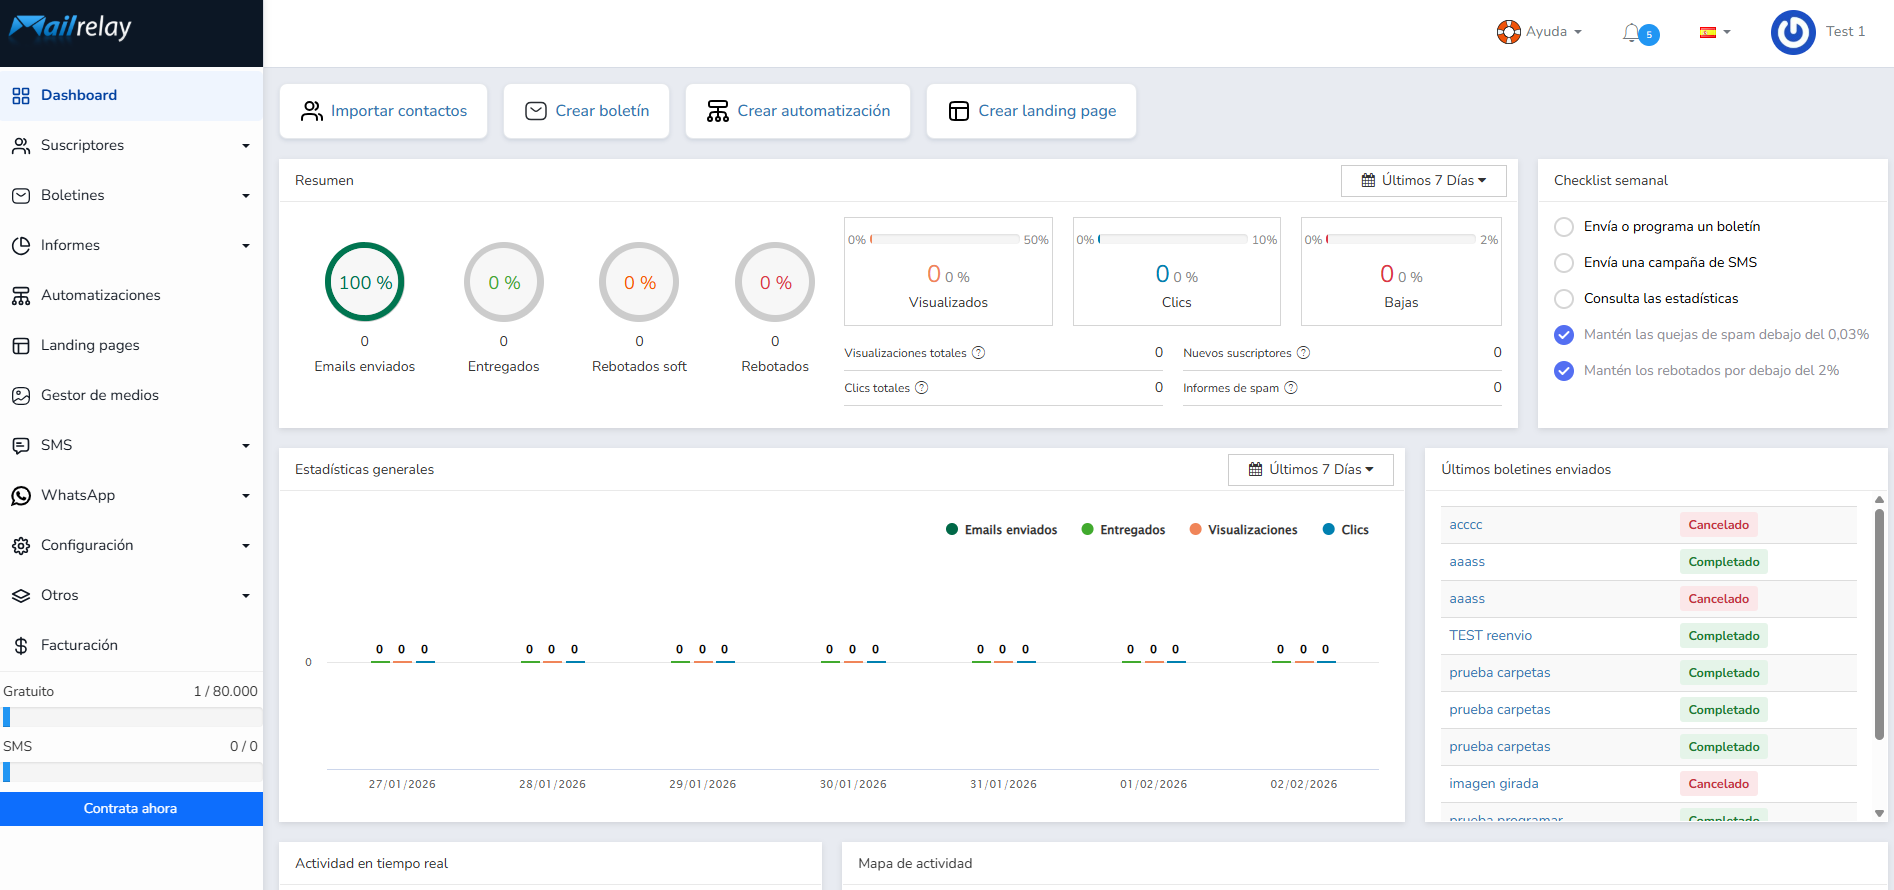Click the Mailrelay logo

(70, 27)
